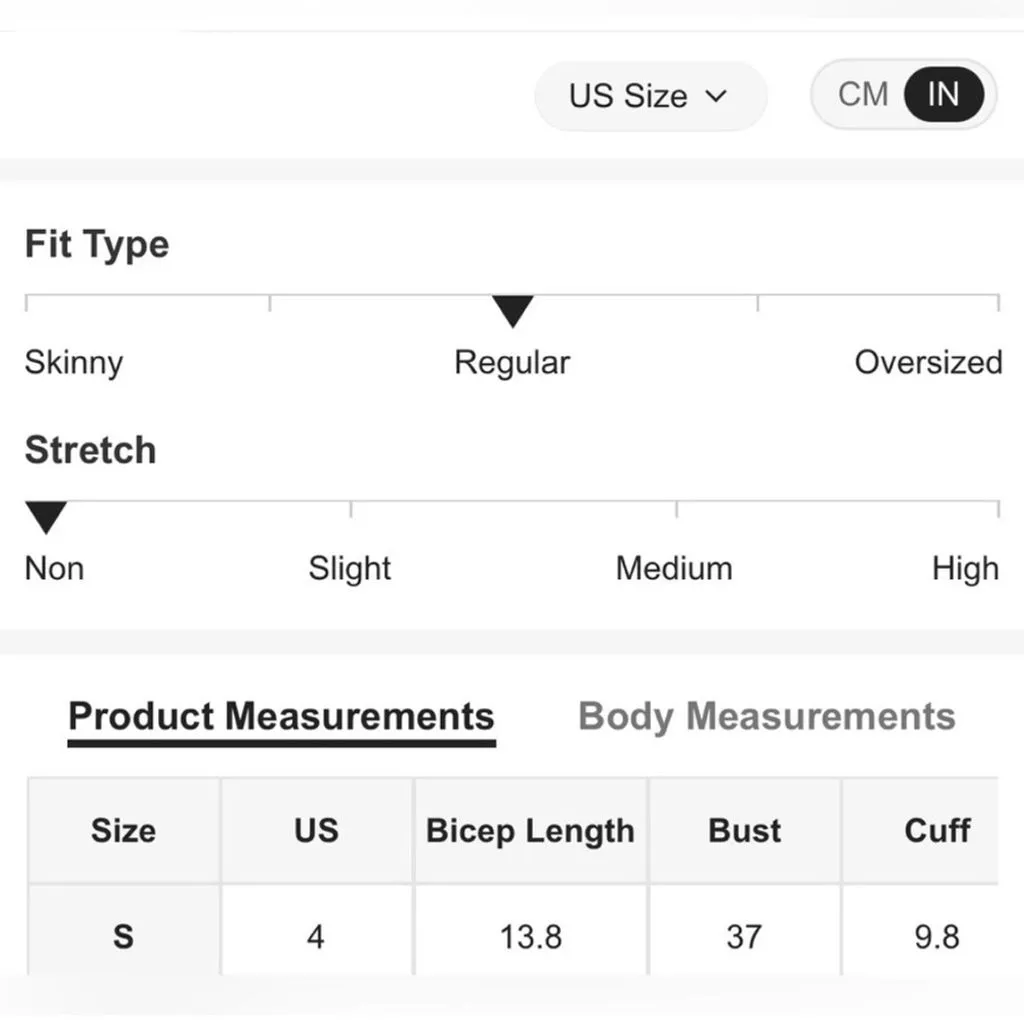Select the IN unit option
1024x1024 pixels.
(944, 95)
